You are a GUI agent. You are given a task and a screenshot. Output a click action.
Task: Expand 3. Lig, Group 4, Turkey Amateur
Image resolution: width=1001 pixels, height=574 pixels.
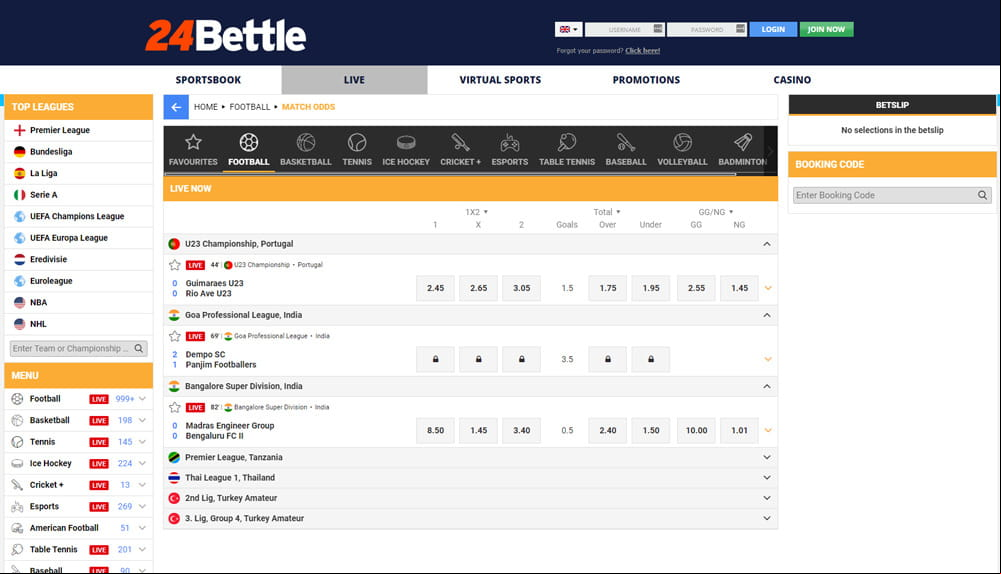click(767, 518)
